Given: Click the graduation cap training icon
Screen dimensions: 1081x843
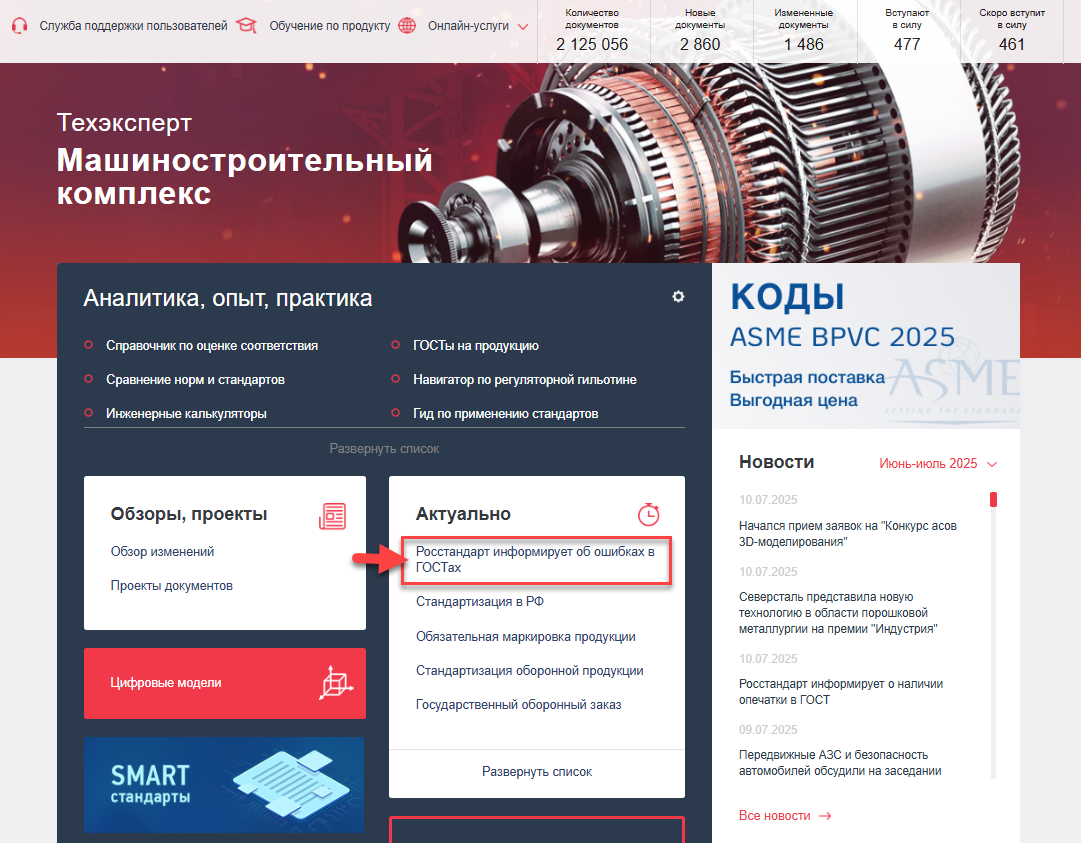Looking at the screenshot, I should pyautogui.click(x=246, y=26).
